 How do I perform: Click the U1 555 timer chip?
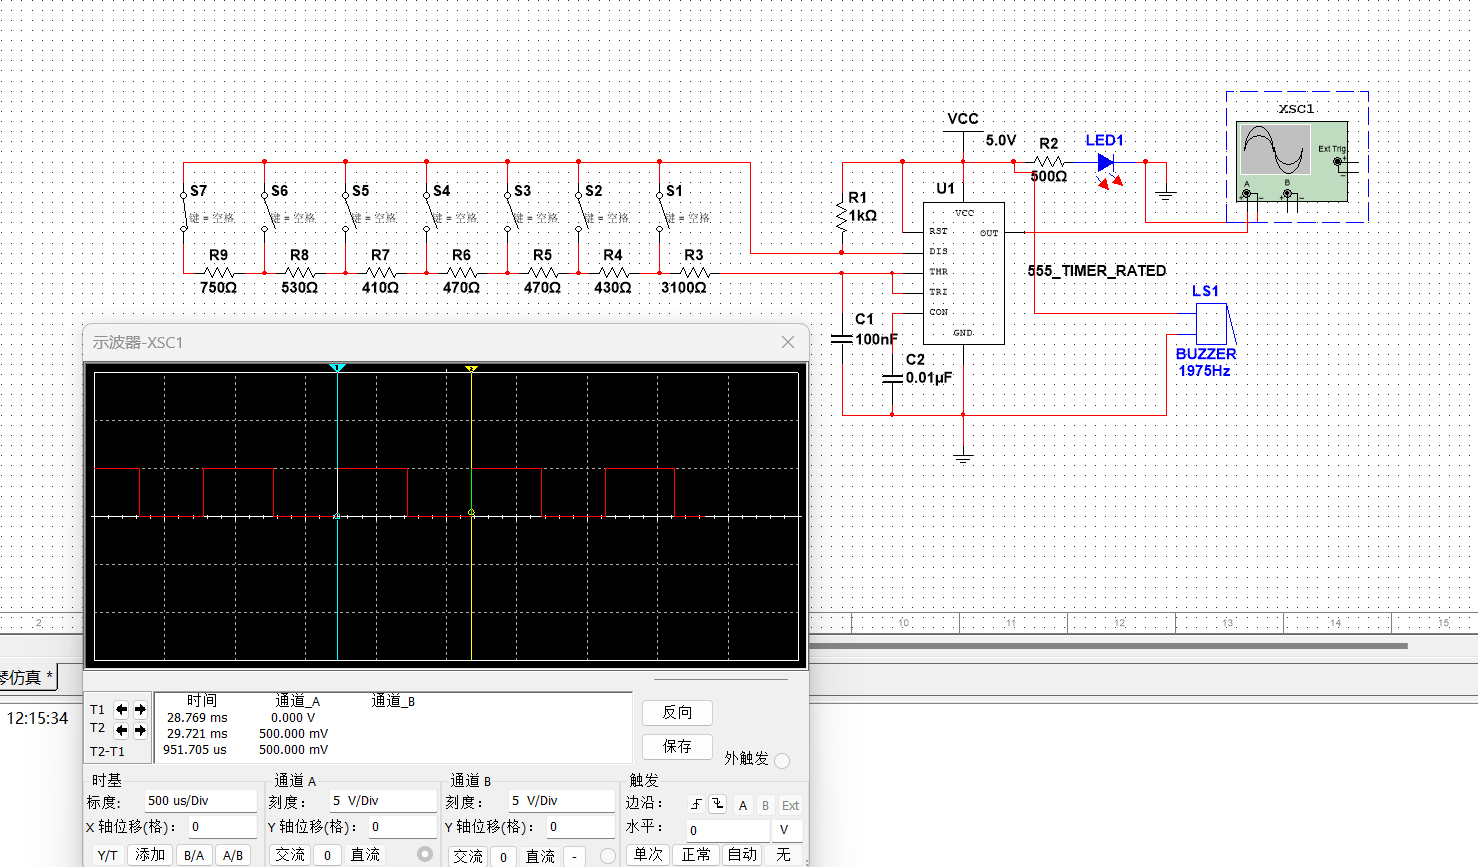coord(963,272)
